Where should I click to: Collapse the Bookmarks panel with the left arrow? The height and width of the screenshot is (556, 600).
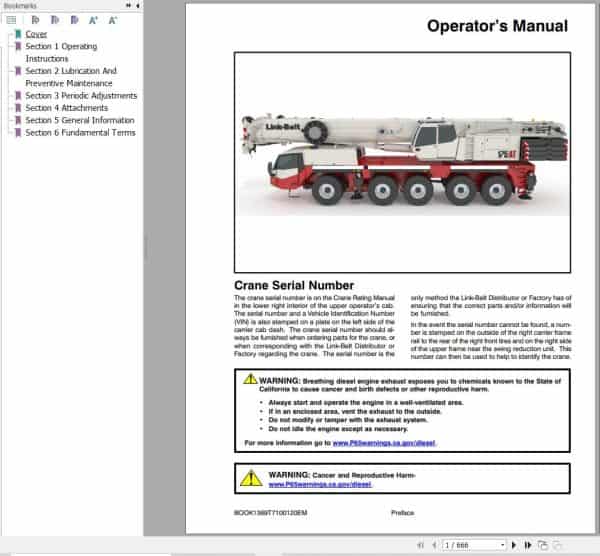coord(137,5)
